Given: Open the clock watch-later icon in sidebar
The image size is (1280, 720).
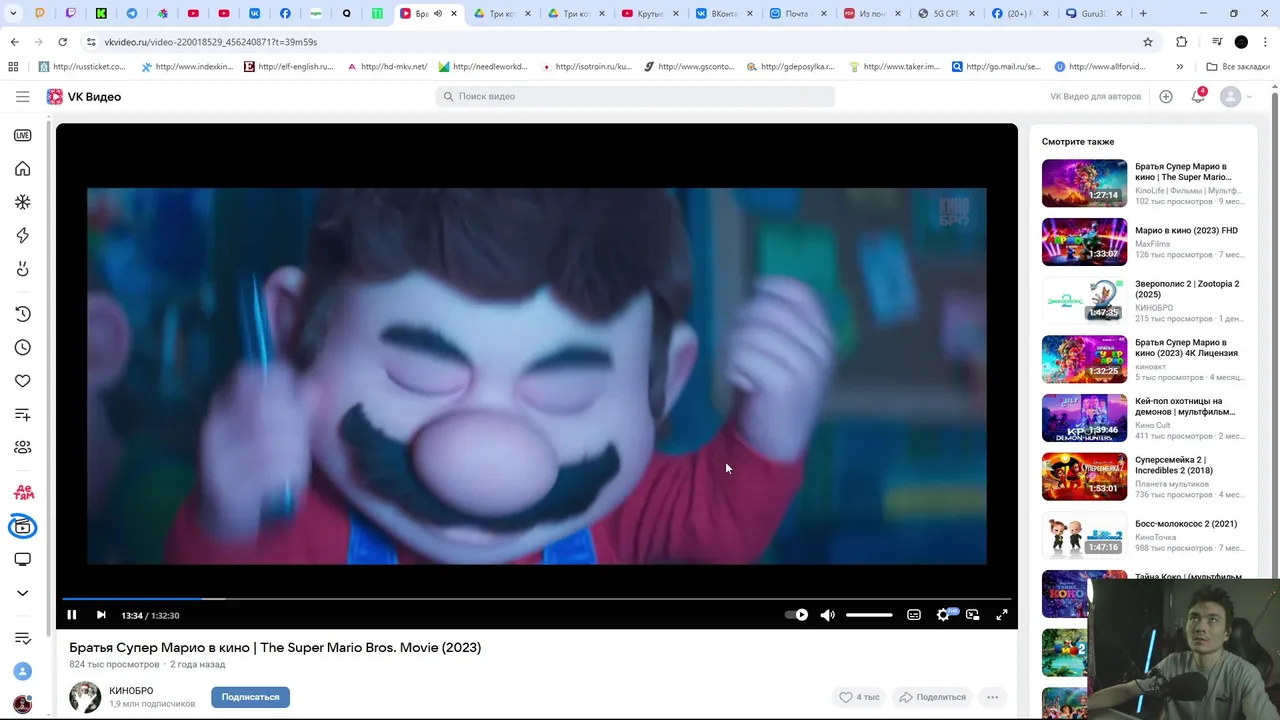Looking at the screenshot, I should pos(22,347).
